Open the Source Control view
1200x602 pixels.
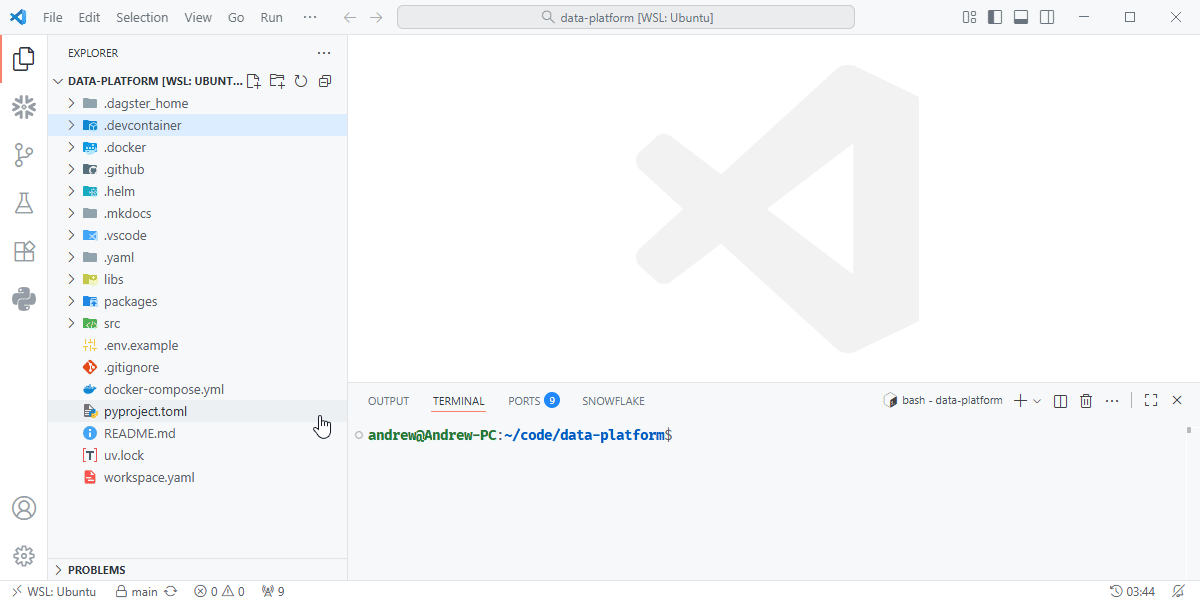pos(23,155)
